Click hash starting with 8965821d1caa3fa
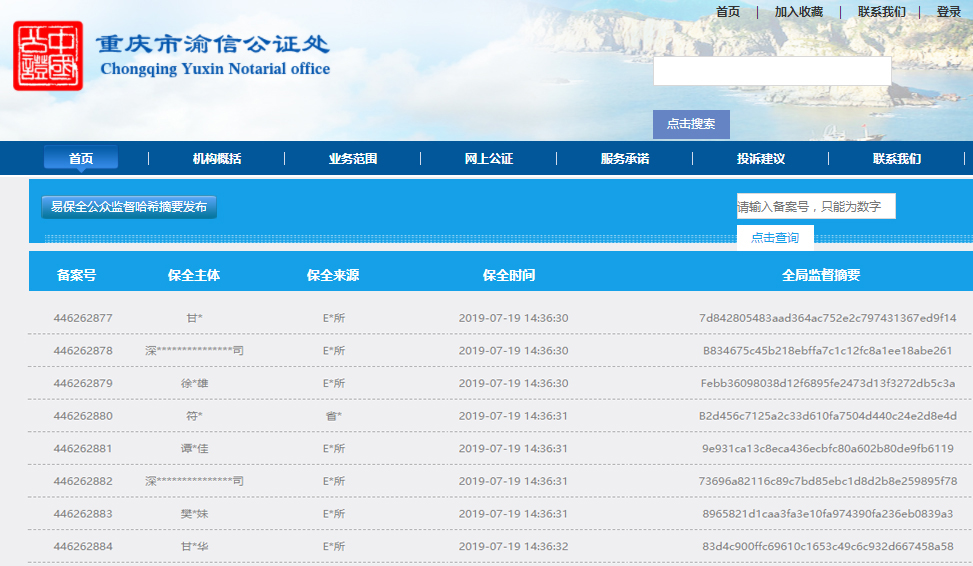Viewport: 973px width, 566px height. [x=828, y=513]
